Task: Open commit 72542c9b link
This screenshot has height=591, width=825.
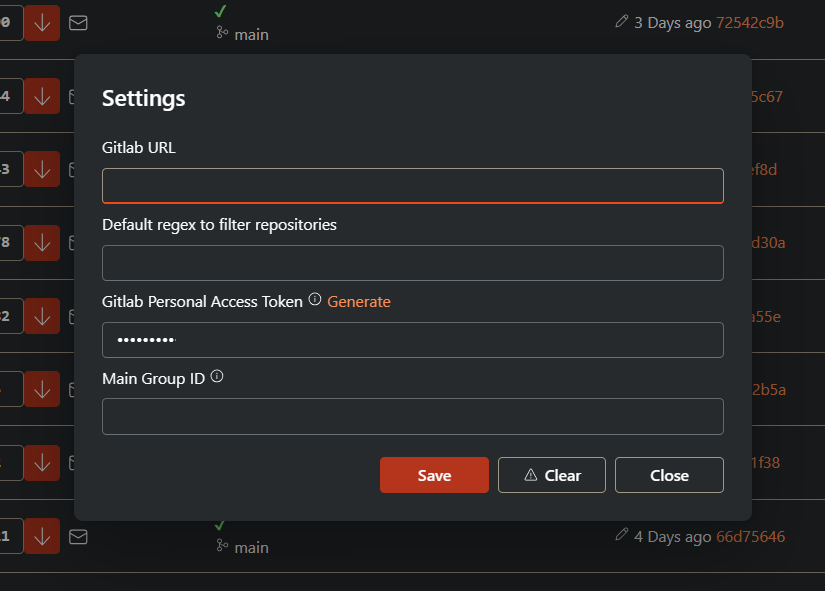Action: click(750, 23)
